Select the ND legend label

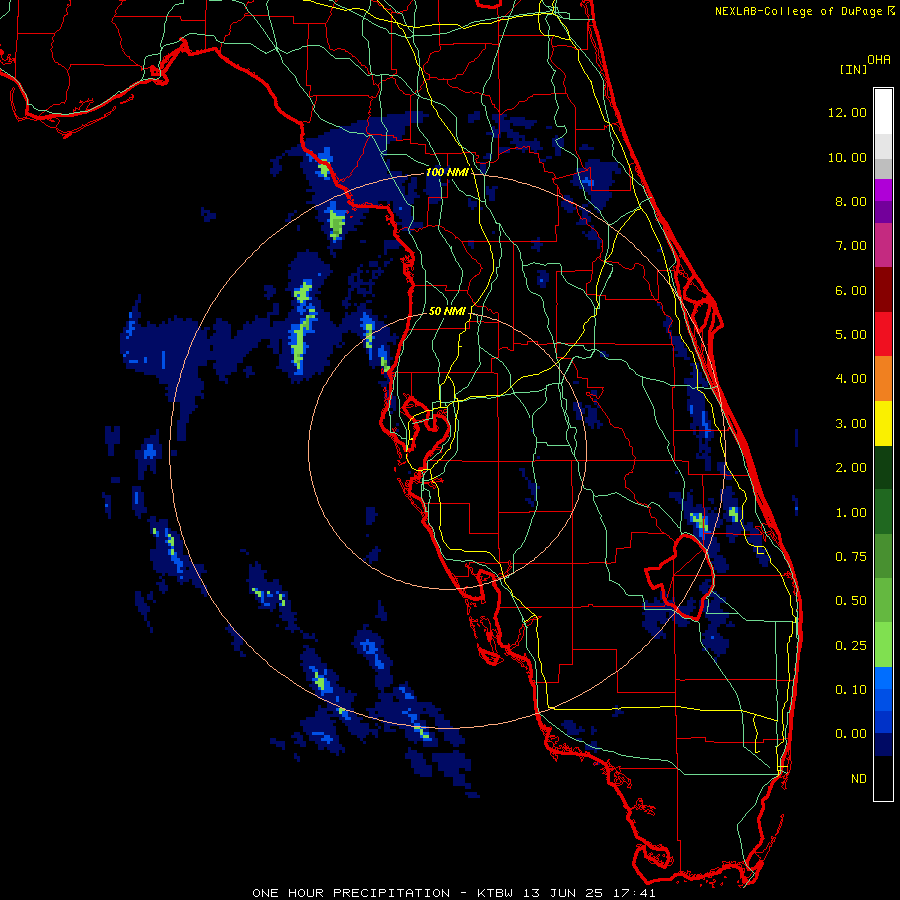[859, 779]
